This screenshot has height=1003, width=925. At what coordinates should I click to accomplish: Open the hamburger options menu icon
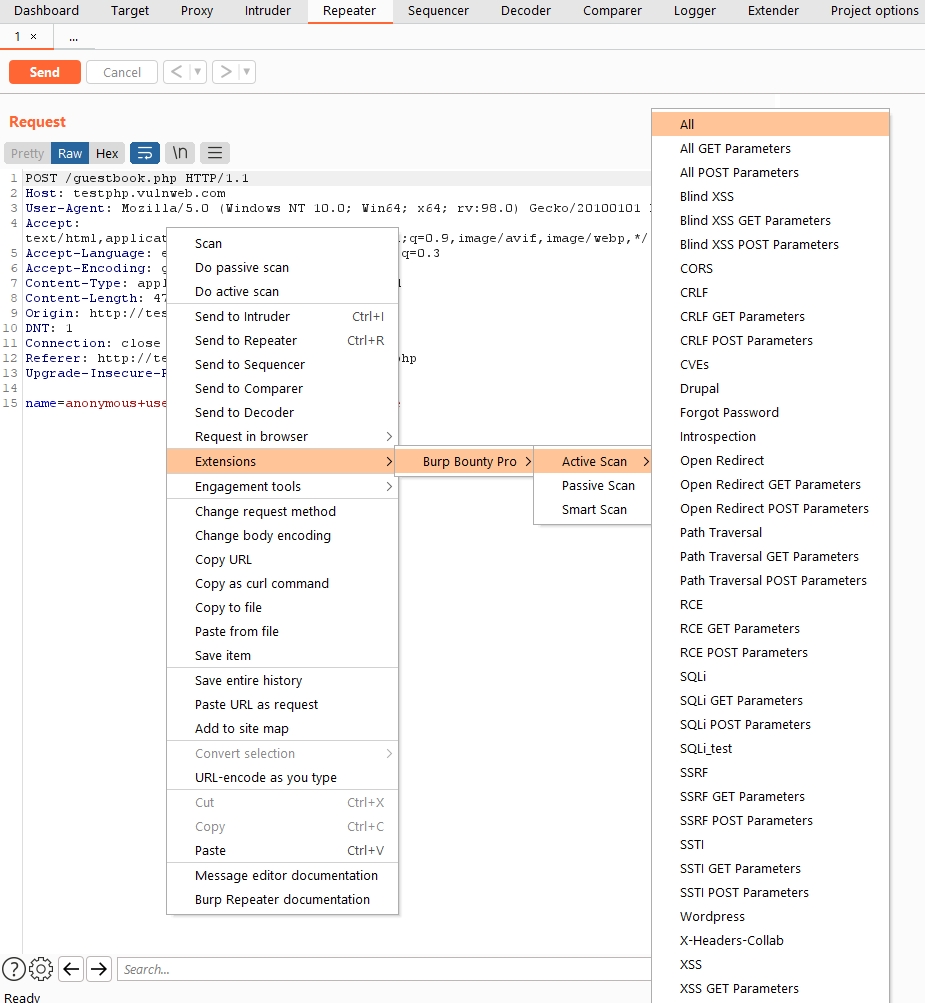pos(215,153)
